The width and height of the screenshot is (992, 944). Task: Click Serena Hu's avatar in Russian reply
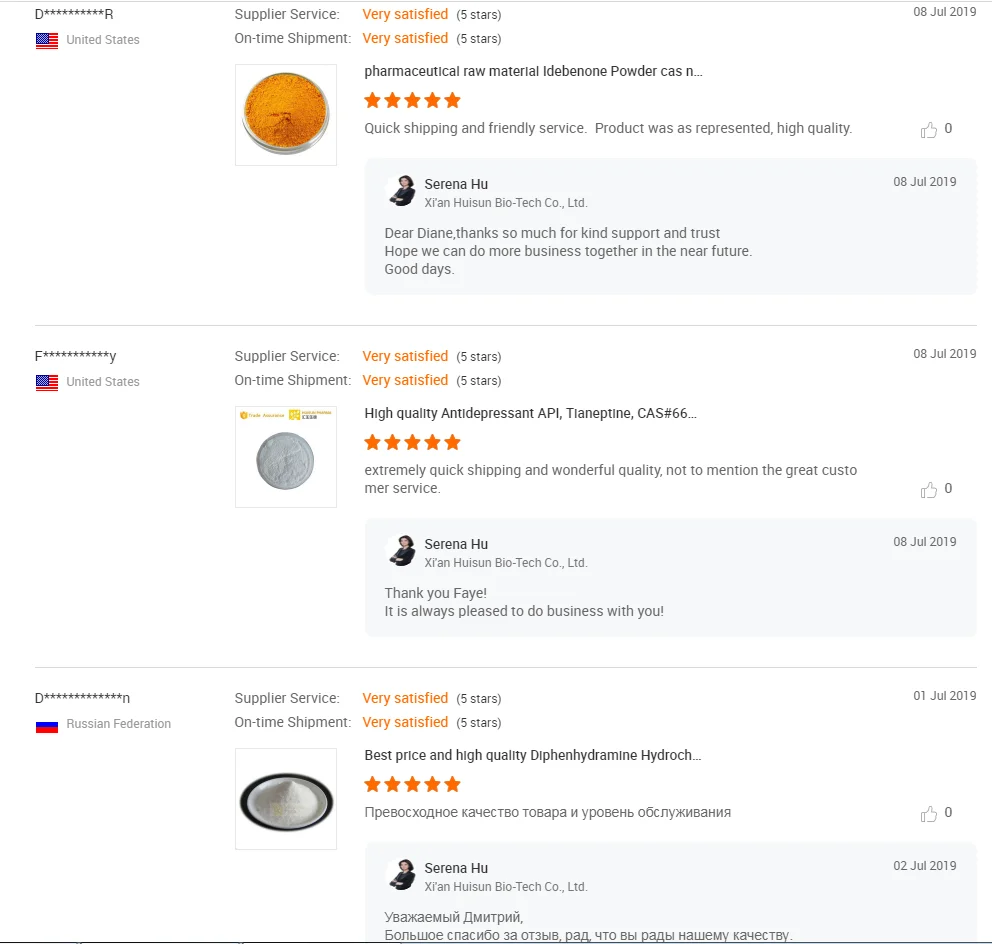pyautogui.click(x=402, y=875)
